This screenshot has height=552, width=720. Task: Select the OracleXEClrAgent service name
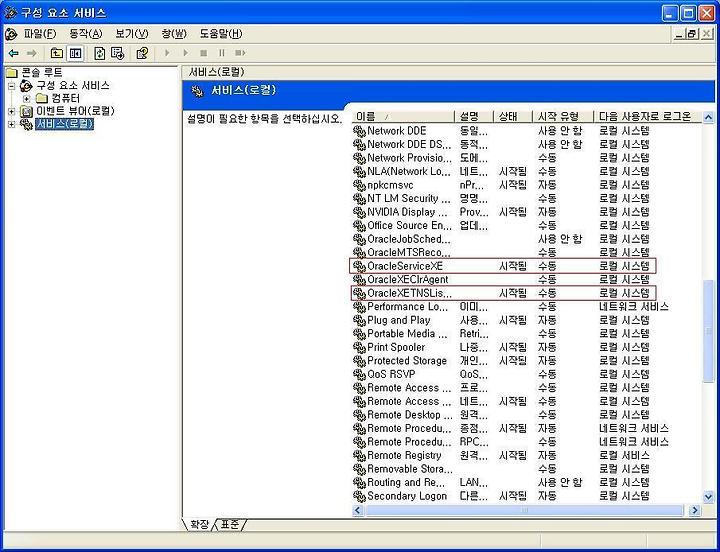(408, 280)
